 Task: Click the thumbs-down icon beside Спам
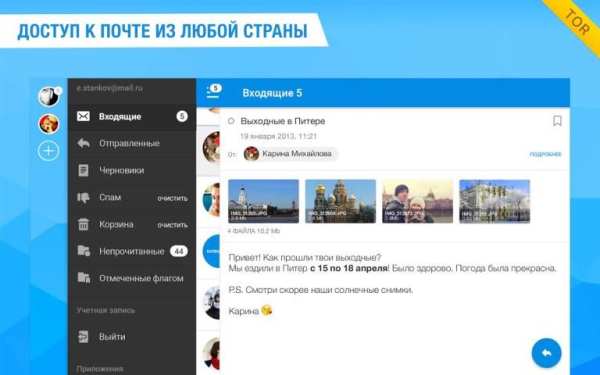pyautogui.click(x=83, y=197)
